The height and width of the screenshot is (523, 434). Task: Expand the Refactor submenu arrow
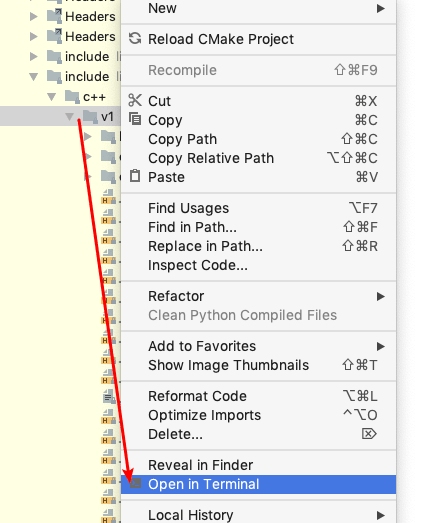pyautogui.click(x=381, y=296)
